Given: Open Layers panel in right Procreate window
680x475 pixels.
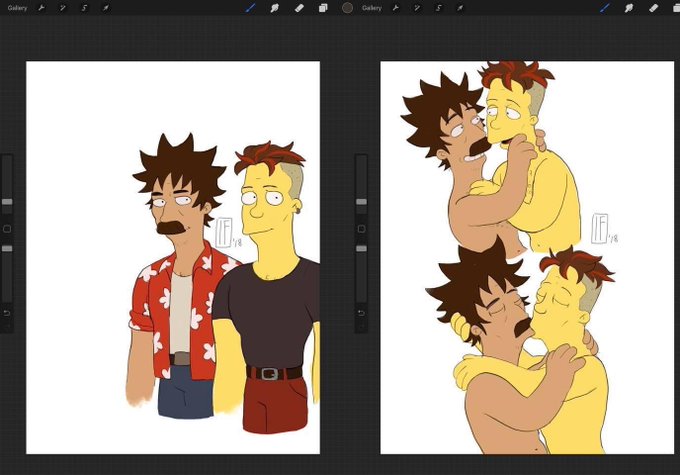Looking at the screenshot, I should [677, 8].
